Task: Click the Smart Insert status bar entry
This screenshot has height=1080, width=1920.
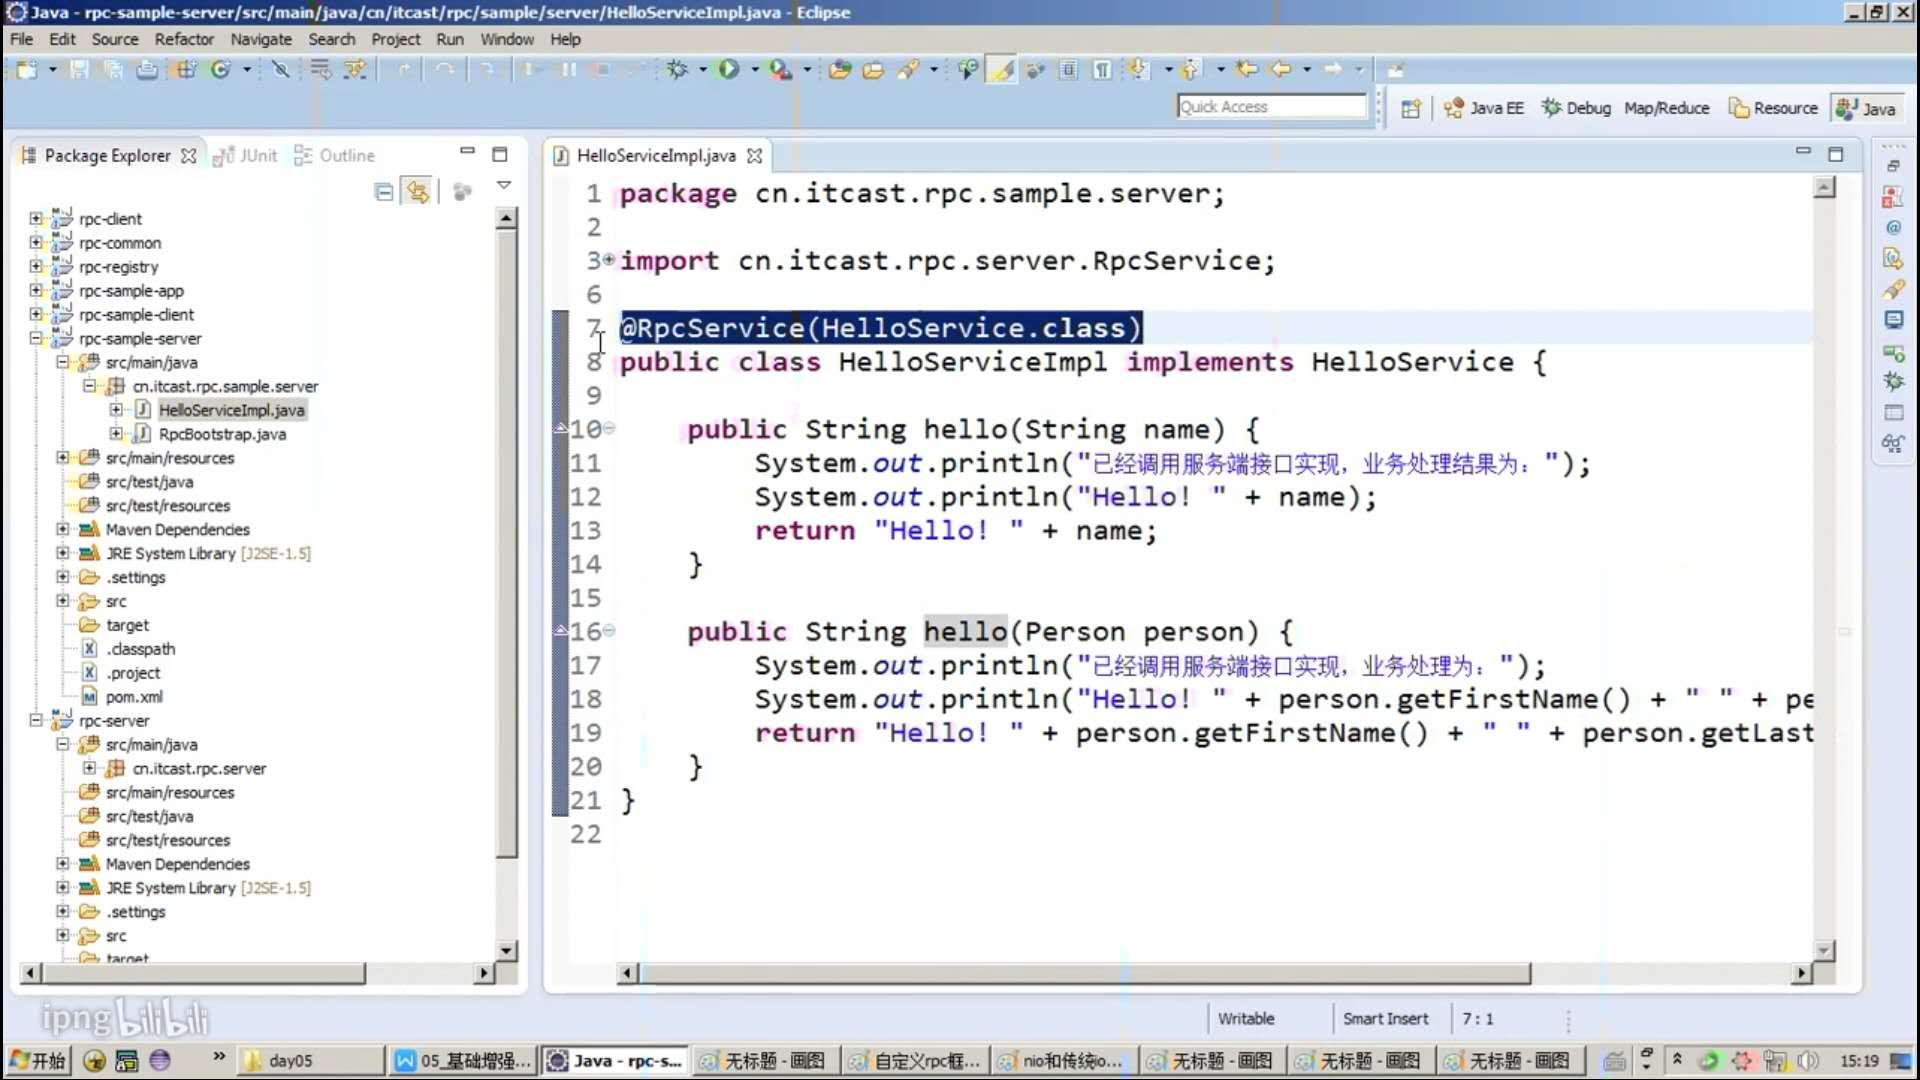Action: tap(1385, 1019)
